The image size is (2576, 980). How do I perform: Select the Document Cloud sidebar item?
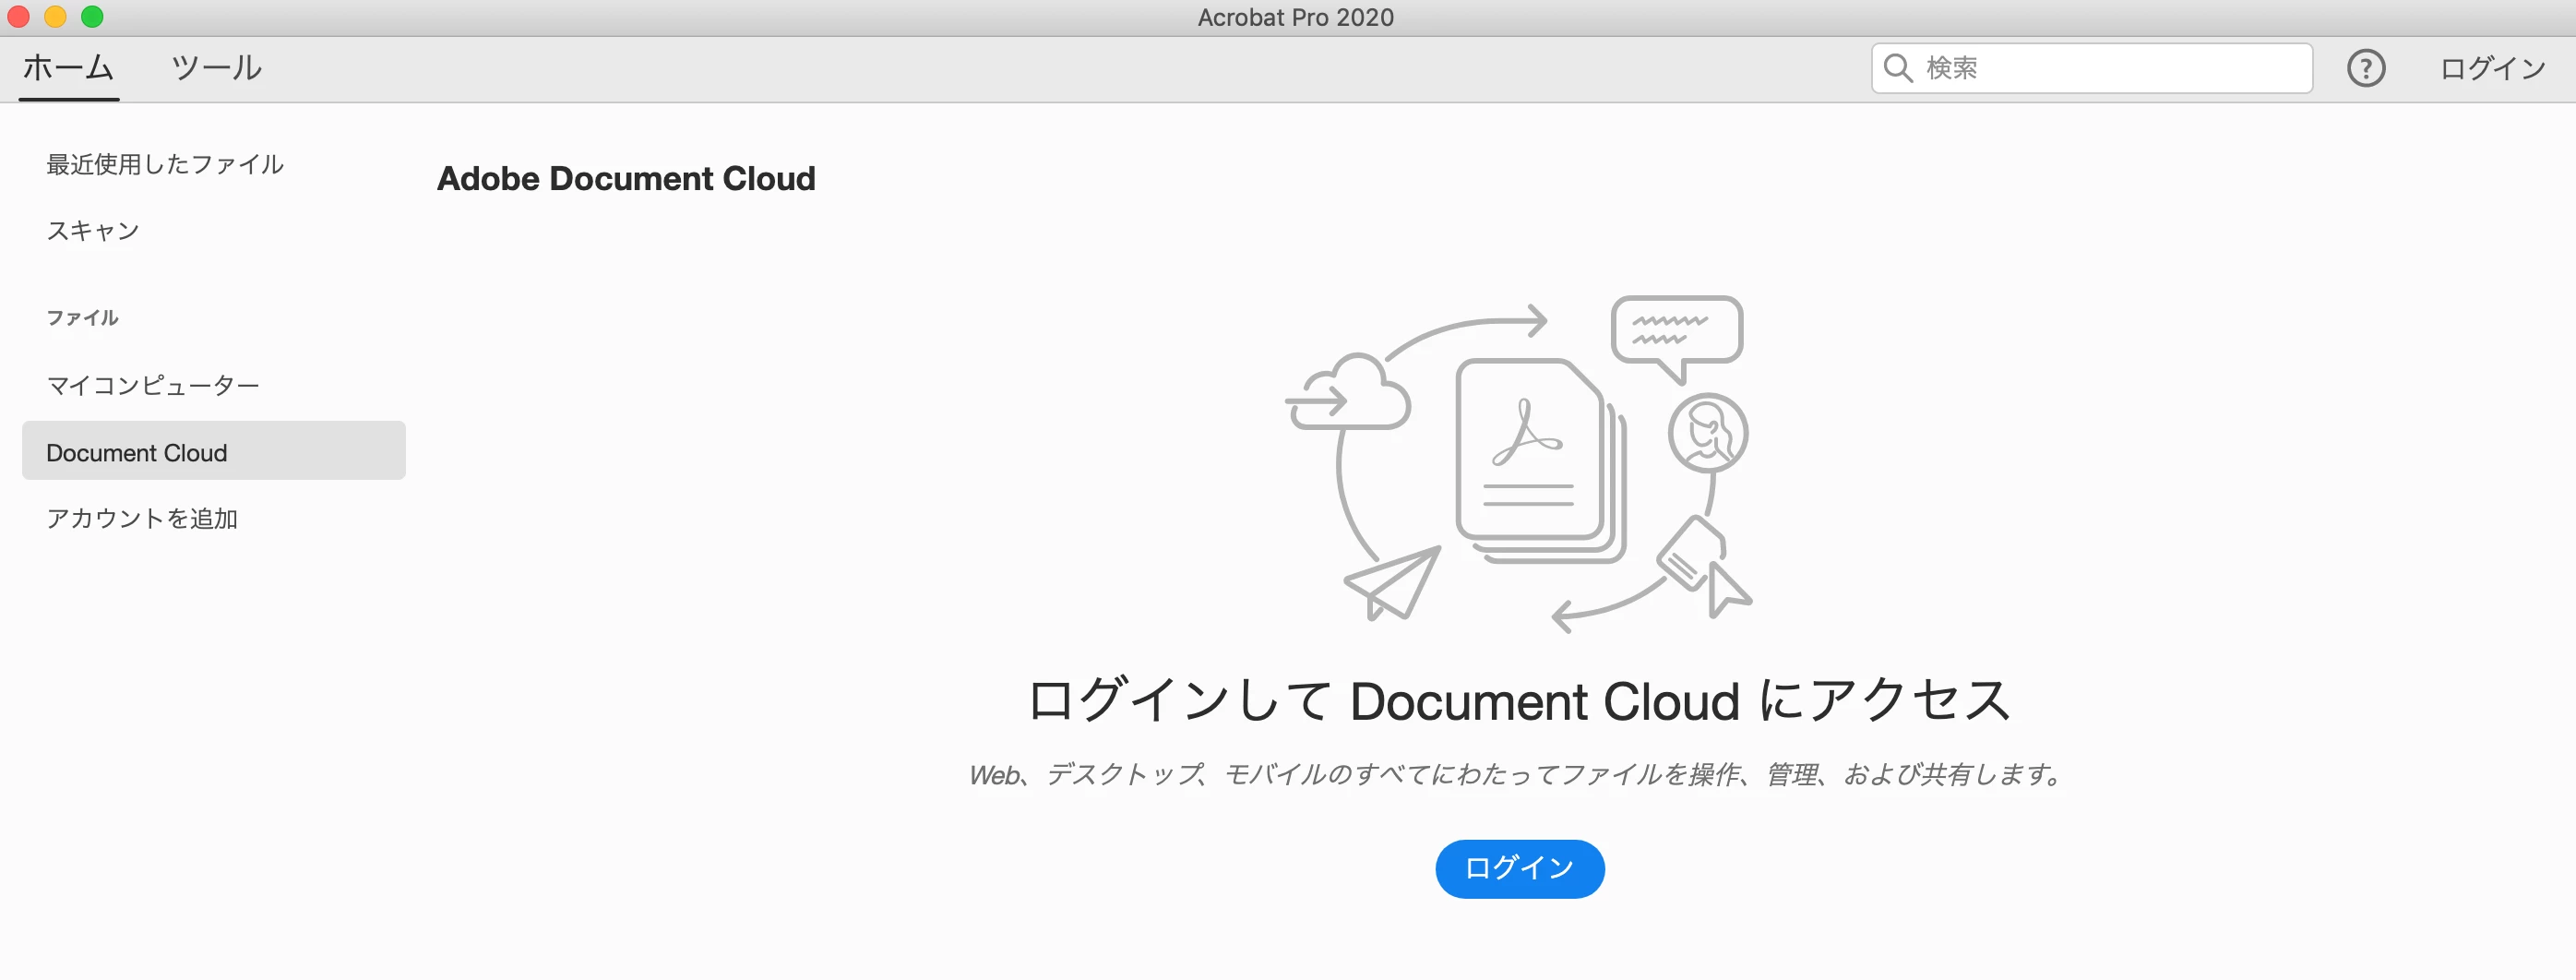(214, 451)
